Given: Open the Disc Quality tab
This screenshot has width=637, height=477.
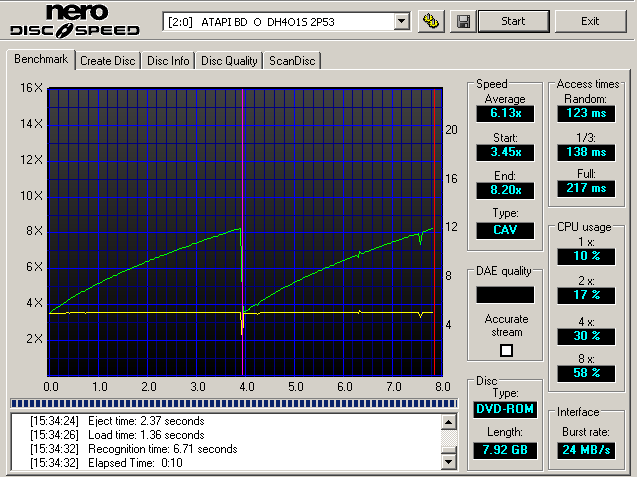Looking at the screenshot, I should click(229, 61).
